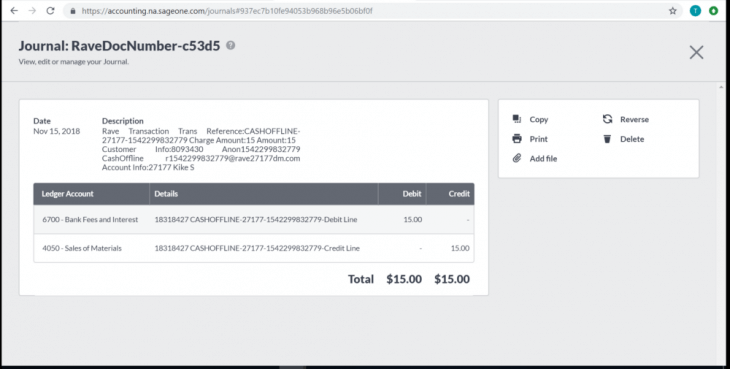Screen dimensions: 730x369
Task: Select the 6700 - Bank Fees and Interest row
Action: tap(254, 219)
